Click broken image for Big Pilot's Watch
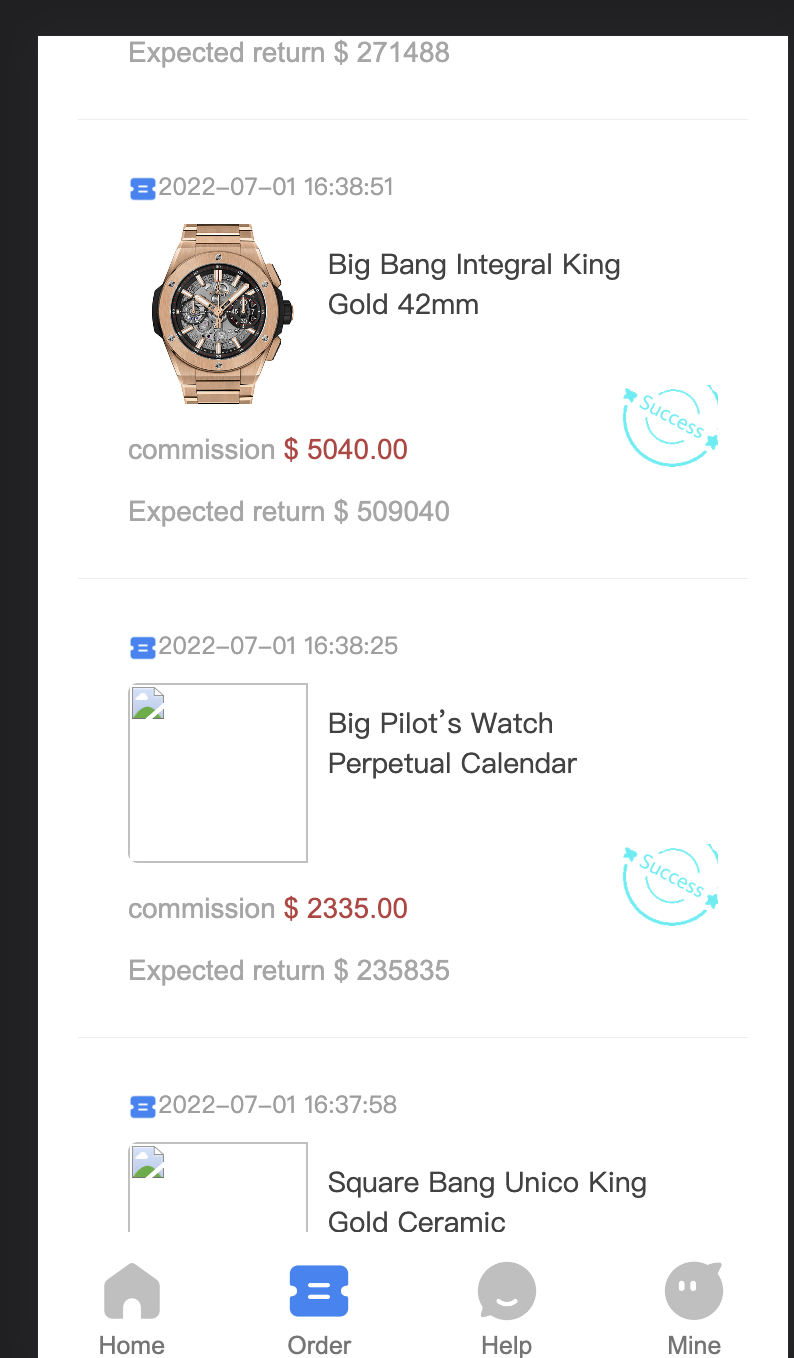794x1358 pixels. (x=218, y=772)
